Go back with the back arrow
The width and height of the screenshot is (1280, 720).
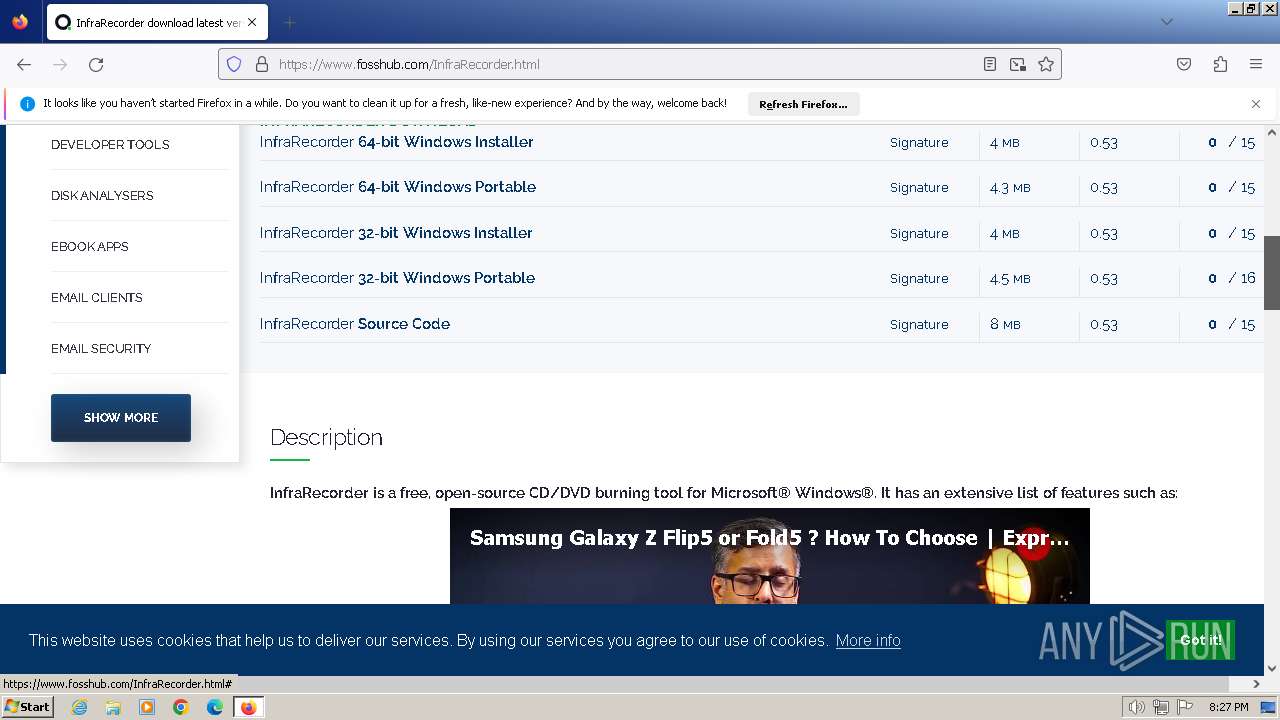point(24,64)
